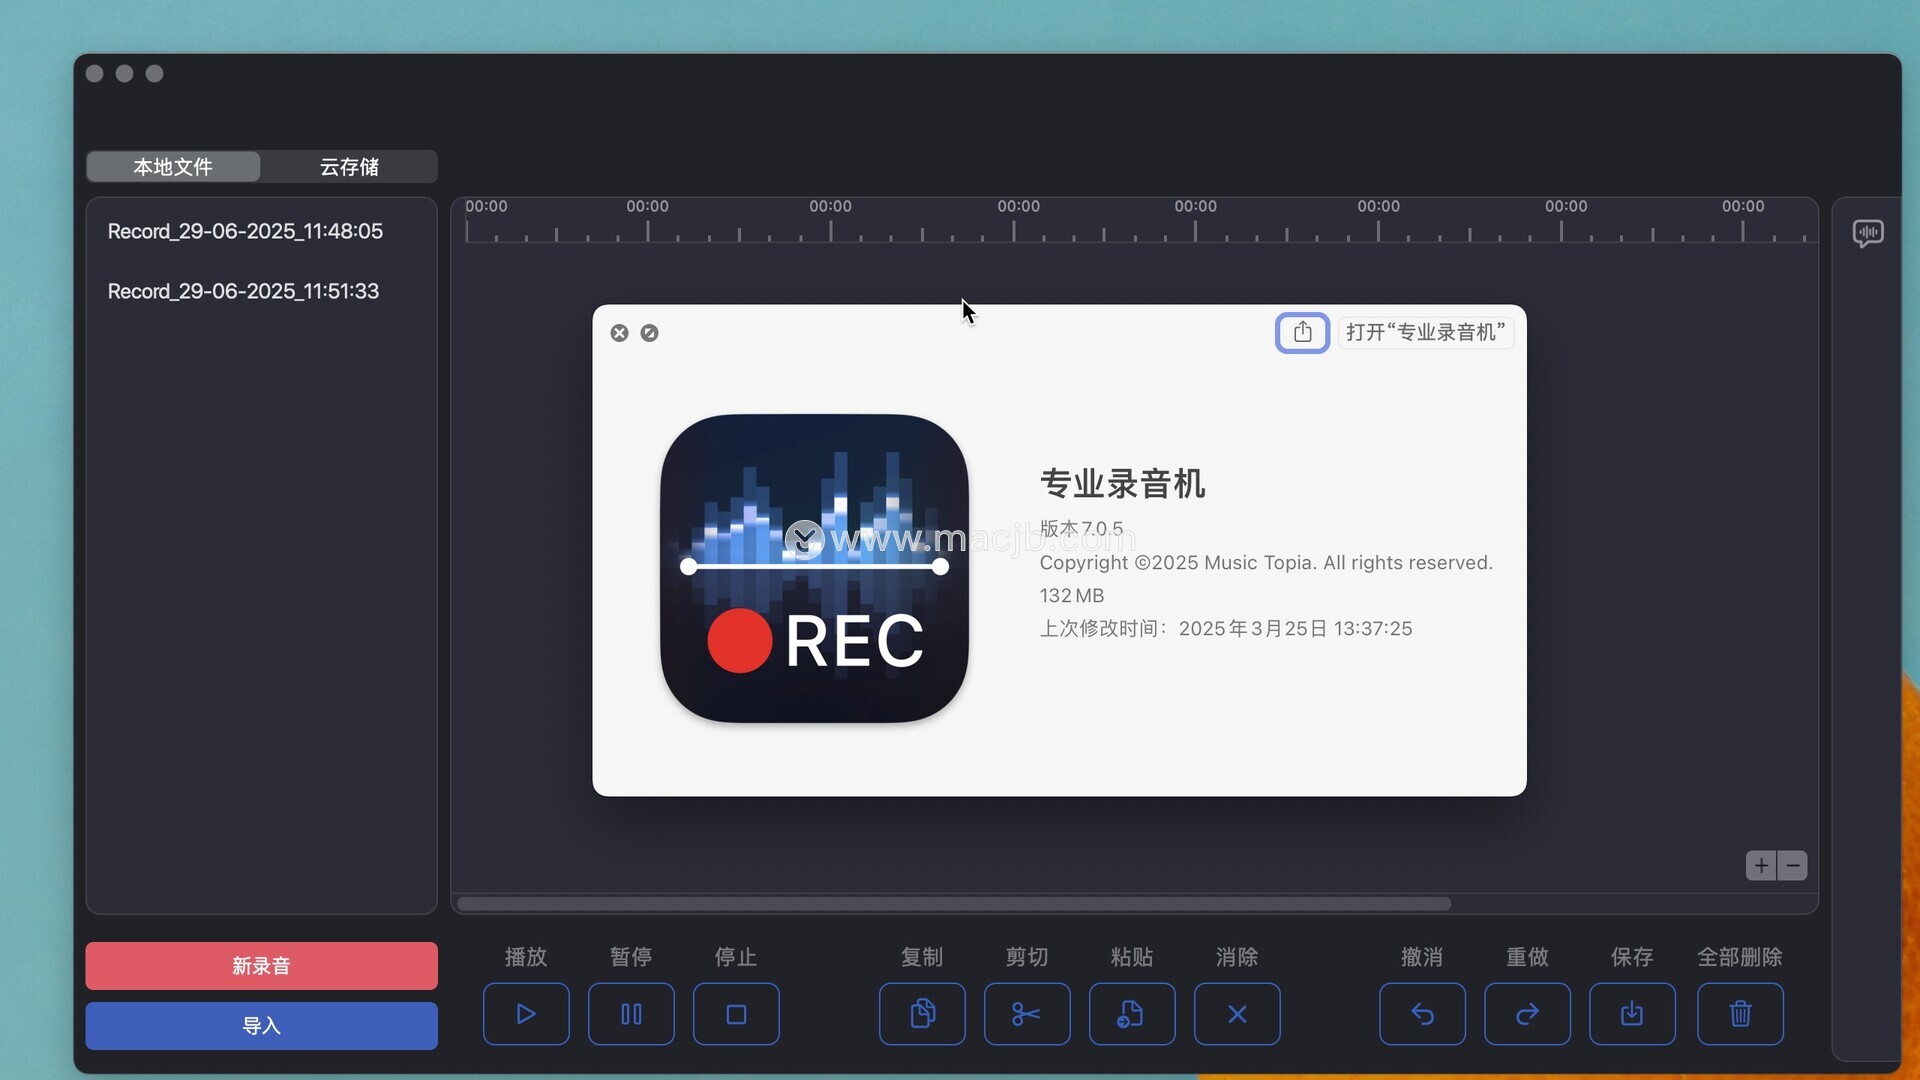The width and height of the screenshot is (1920, 1080).
Task: Click the circle-slash icon in preview window
Action: [x=649, y=333]
